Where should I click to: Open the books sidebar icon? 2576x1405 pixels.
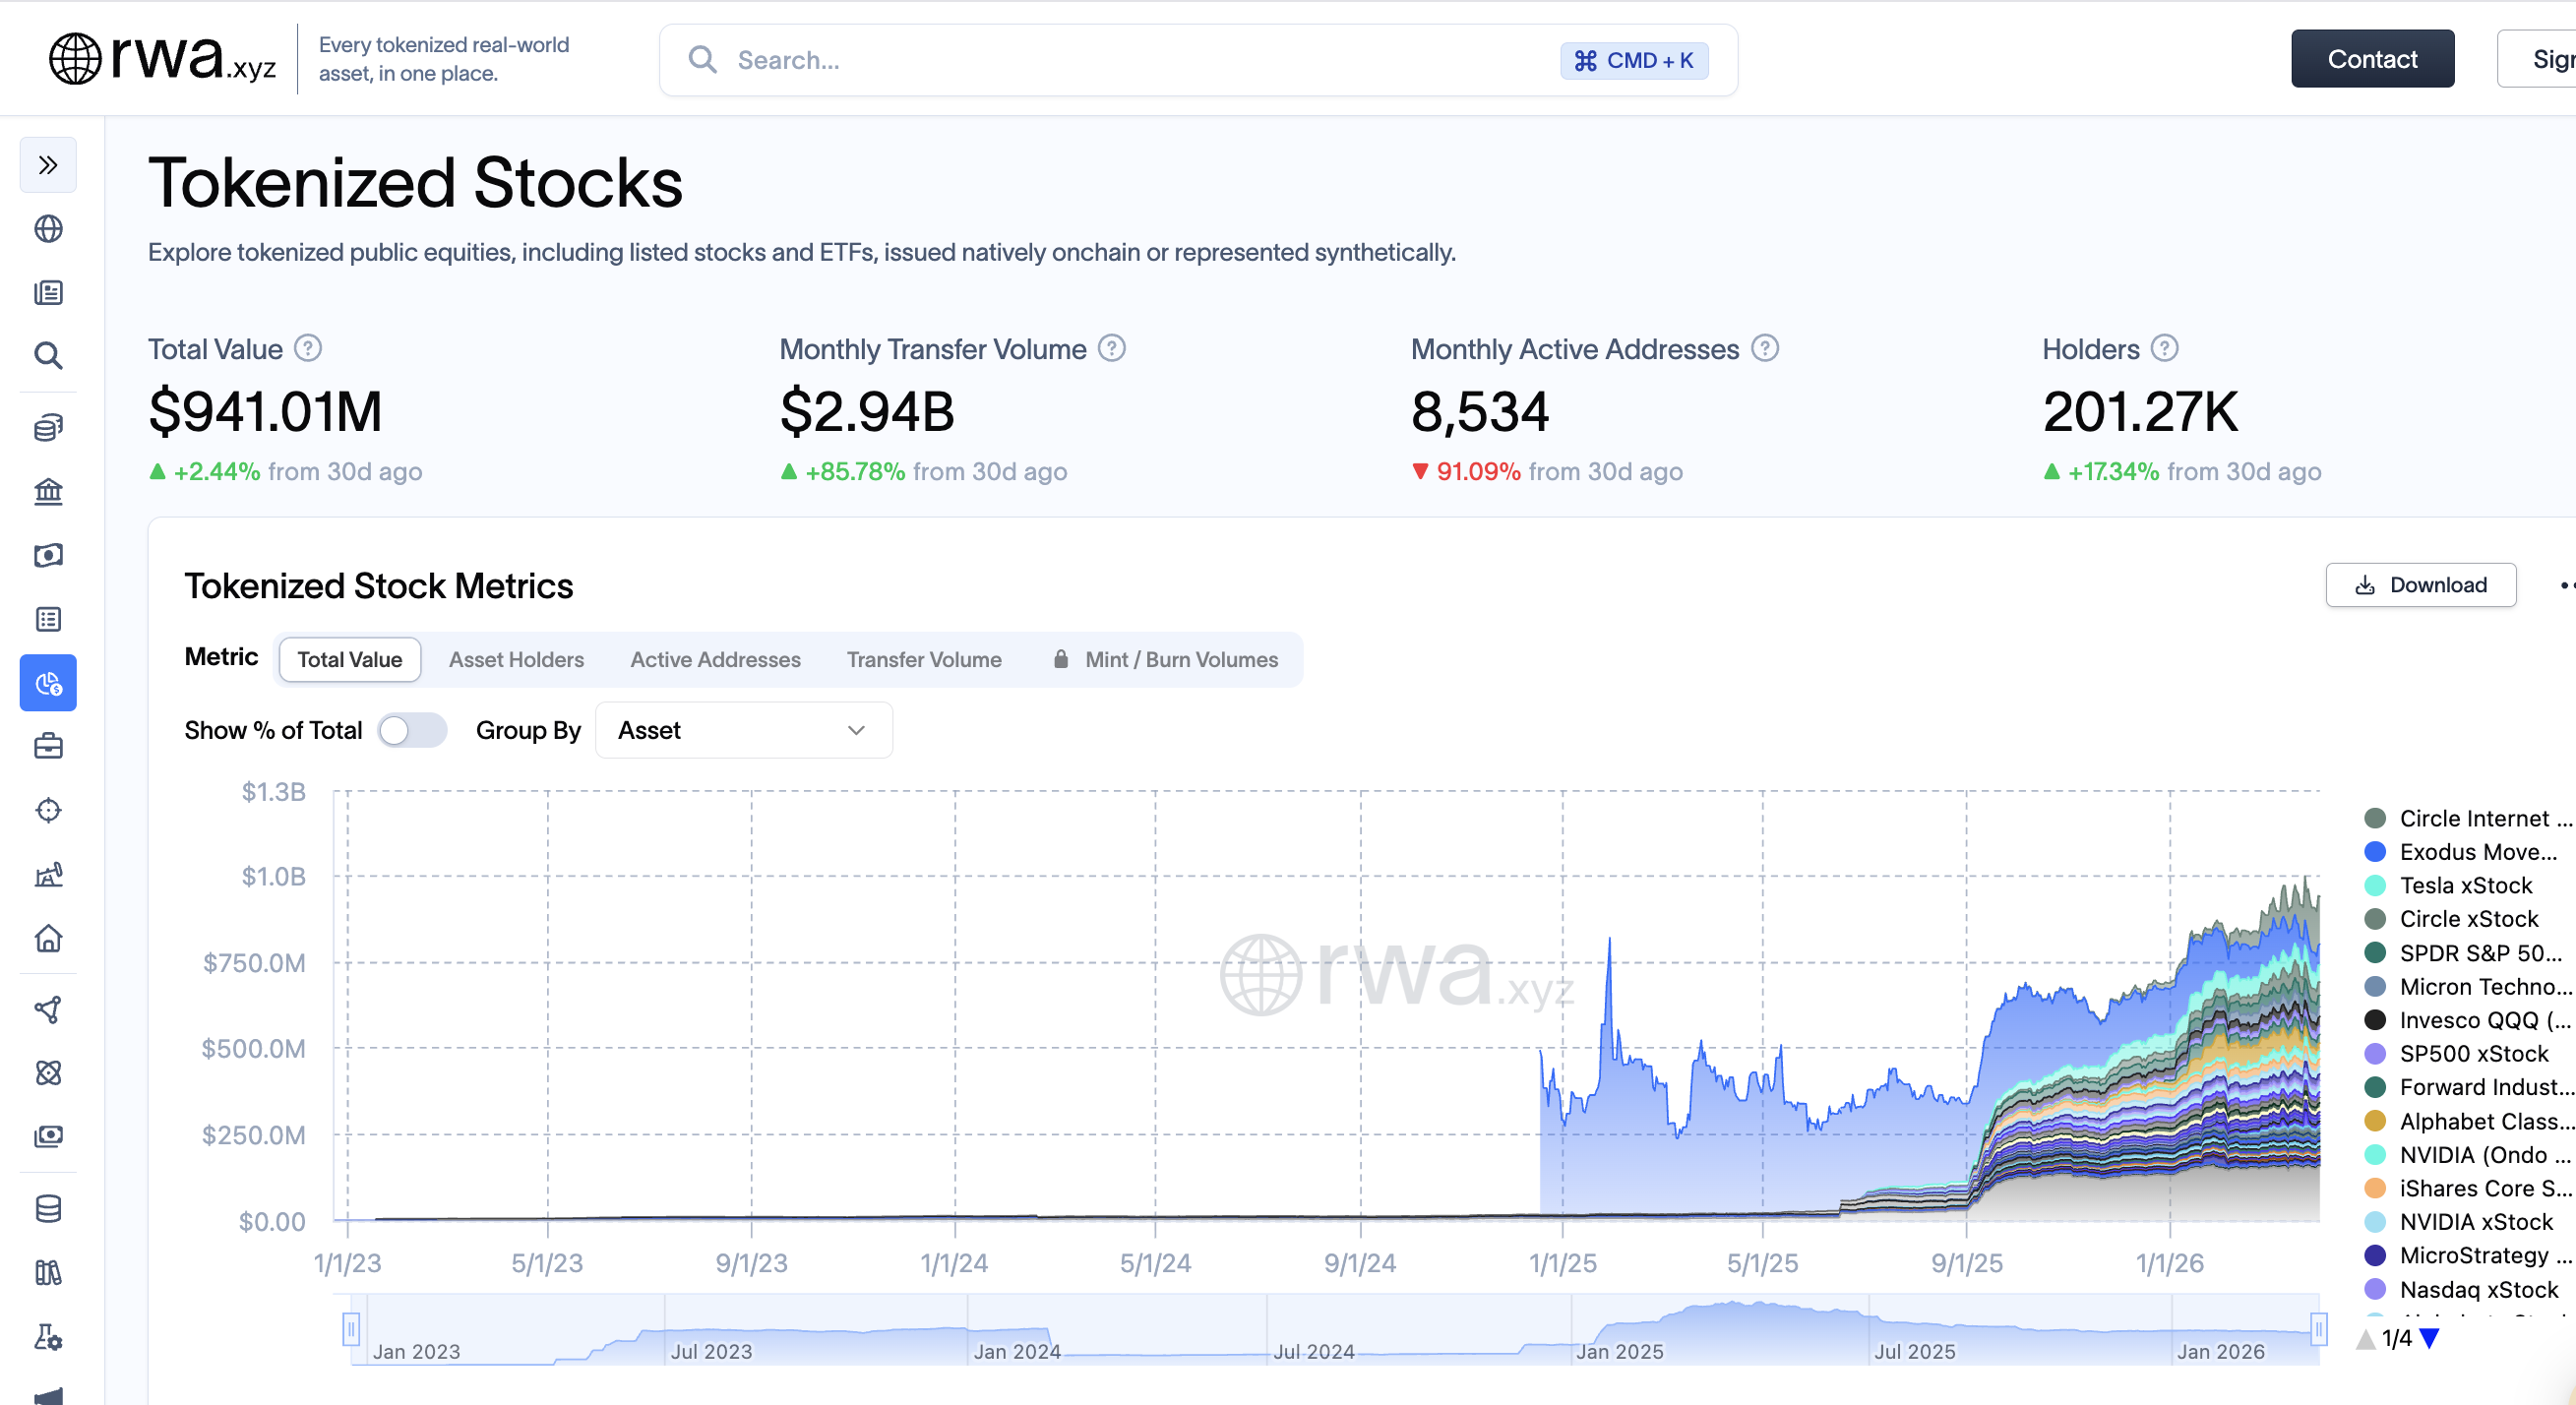(x=48, y=1273)
